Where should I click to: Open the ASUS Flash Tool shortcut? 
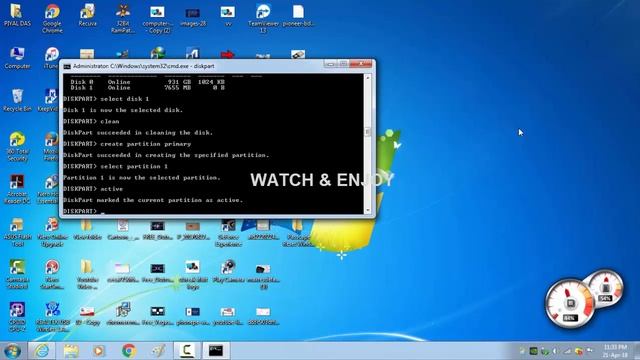click(x=17, y=232)
